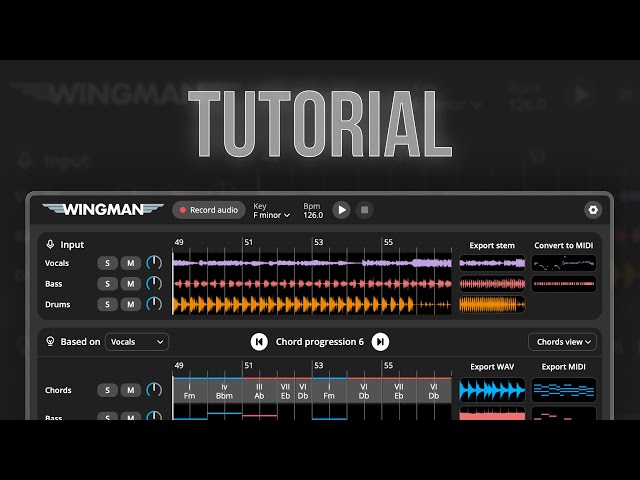The width and height of the screenshot is (640, 480).
Task: Click the Chord progression 6 label
Action: pos(320,342)
